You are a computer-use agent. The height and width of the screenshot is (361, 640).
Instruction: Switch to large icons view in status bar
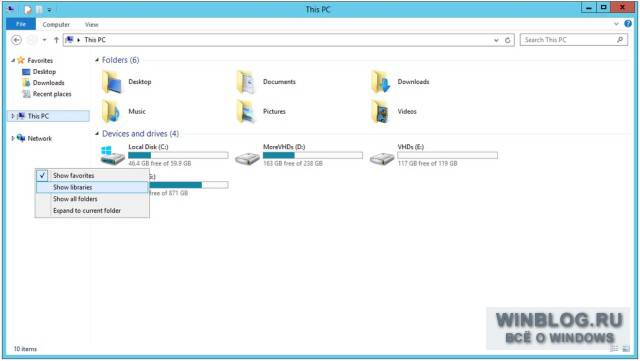pos(626,349)
